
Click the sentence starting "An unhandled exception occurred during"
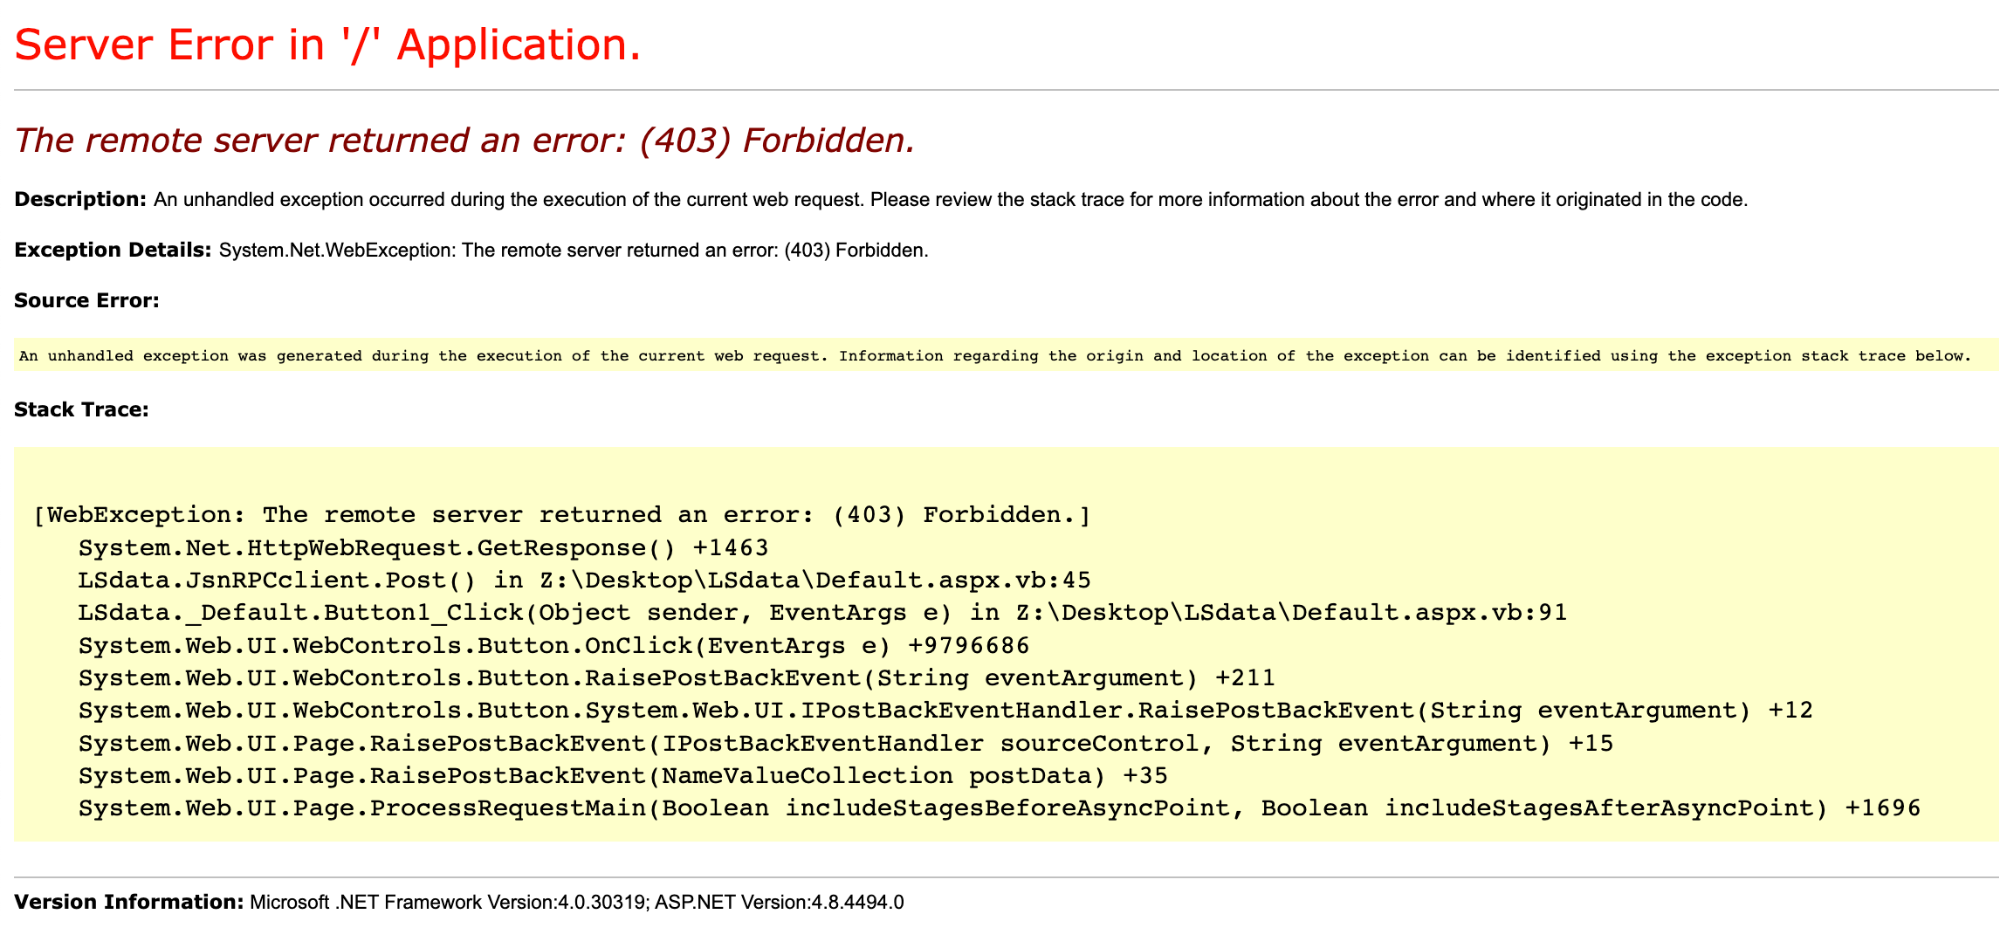tap(950, 200)
